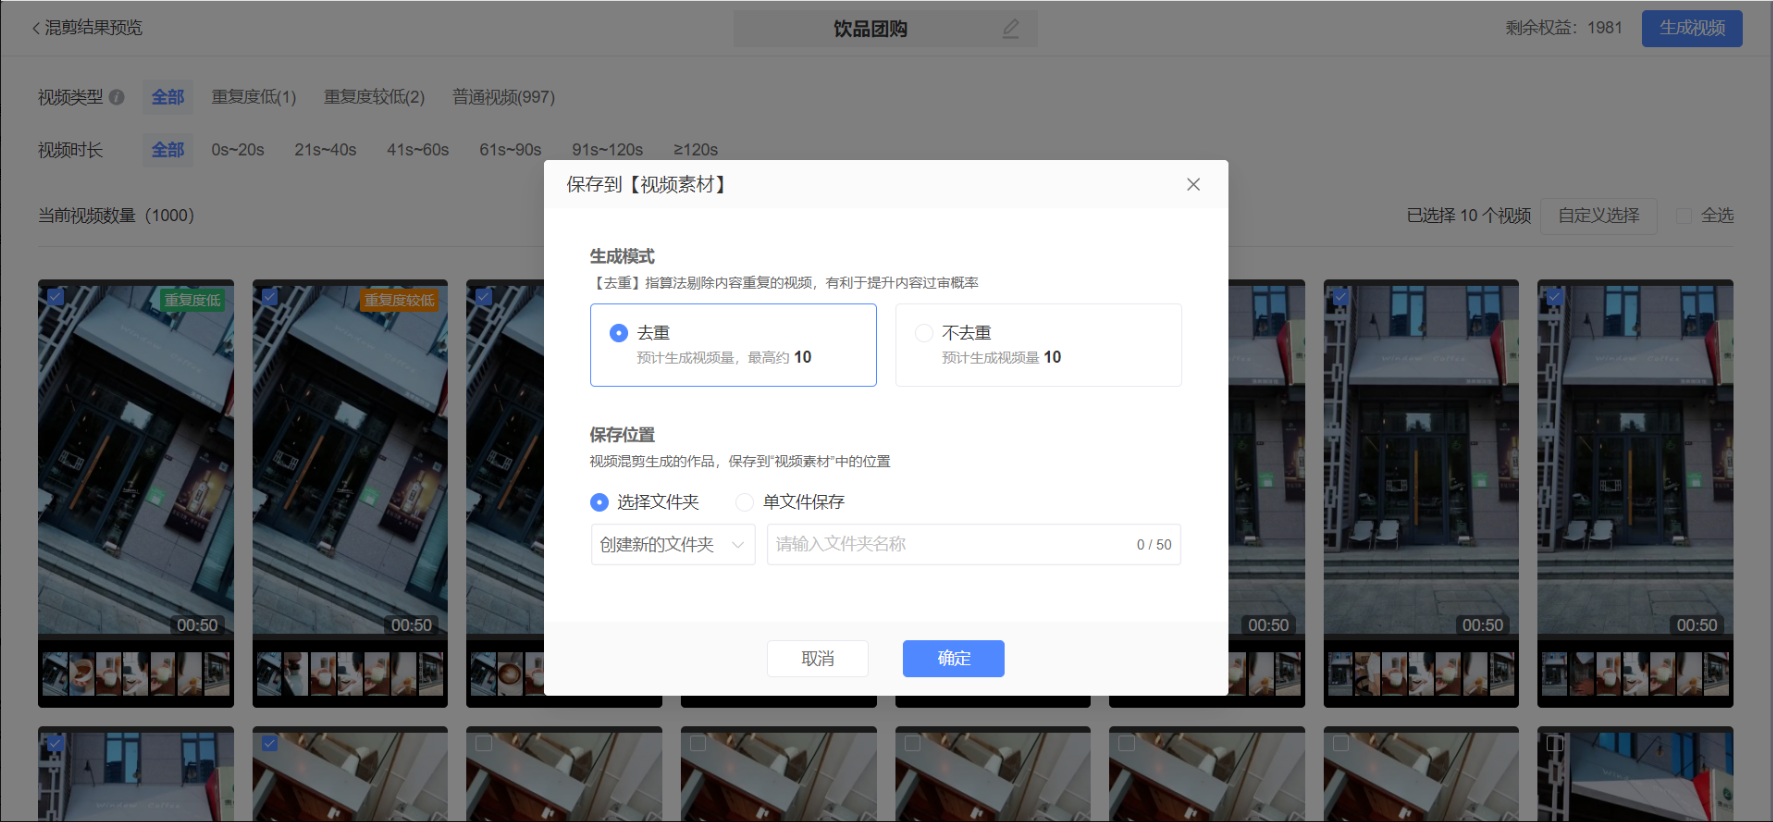Close the 保存到【视频素材】 dialog
This screenshot has height=822, width=1773.
click(1193, 184)
